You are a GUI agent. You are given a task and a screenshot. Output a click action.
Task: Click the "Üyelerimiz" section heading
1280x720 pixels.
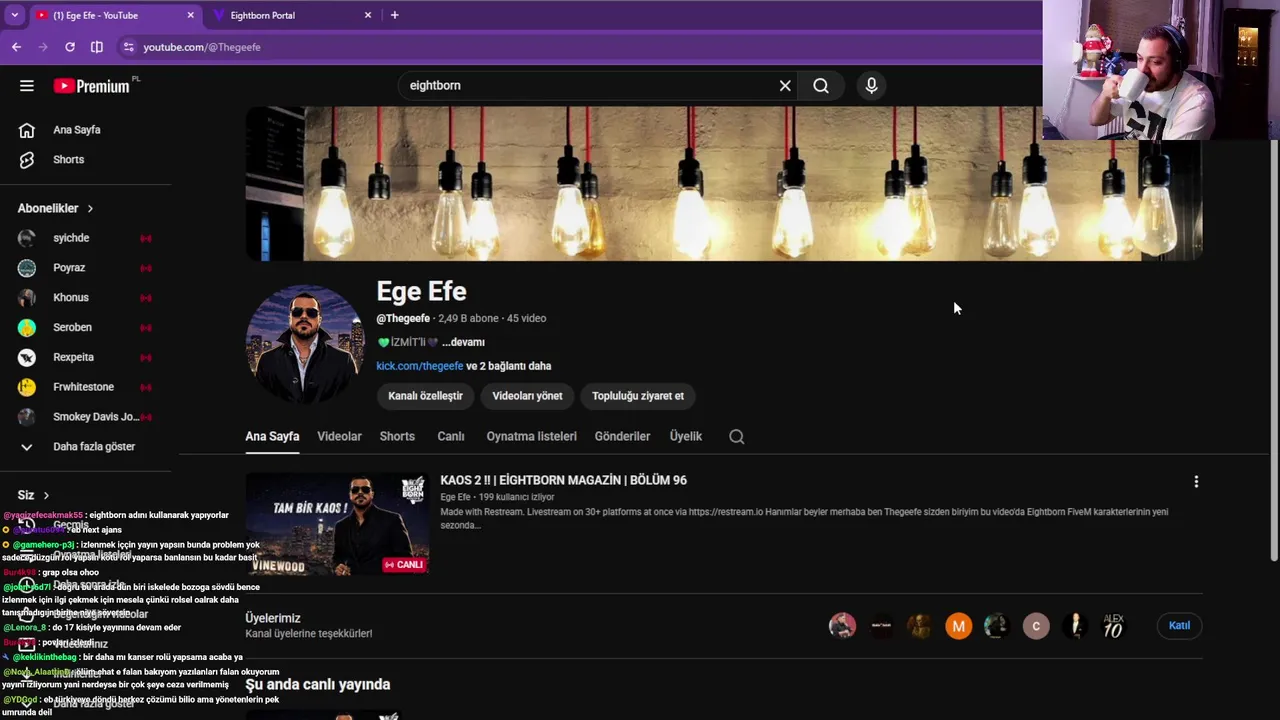point(273,619)
